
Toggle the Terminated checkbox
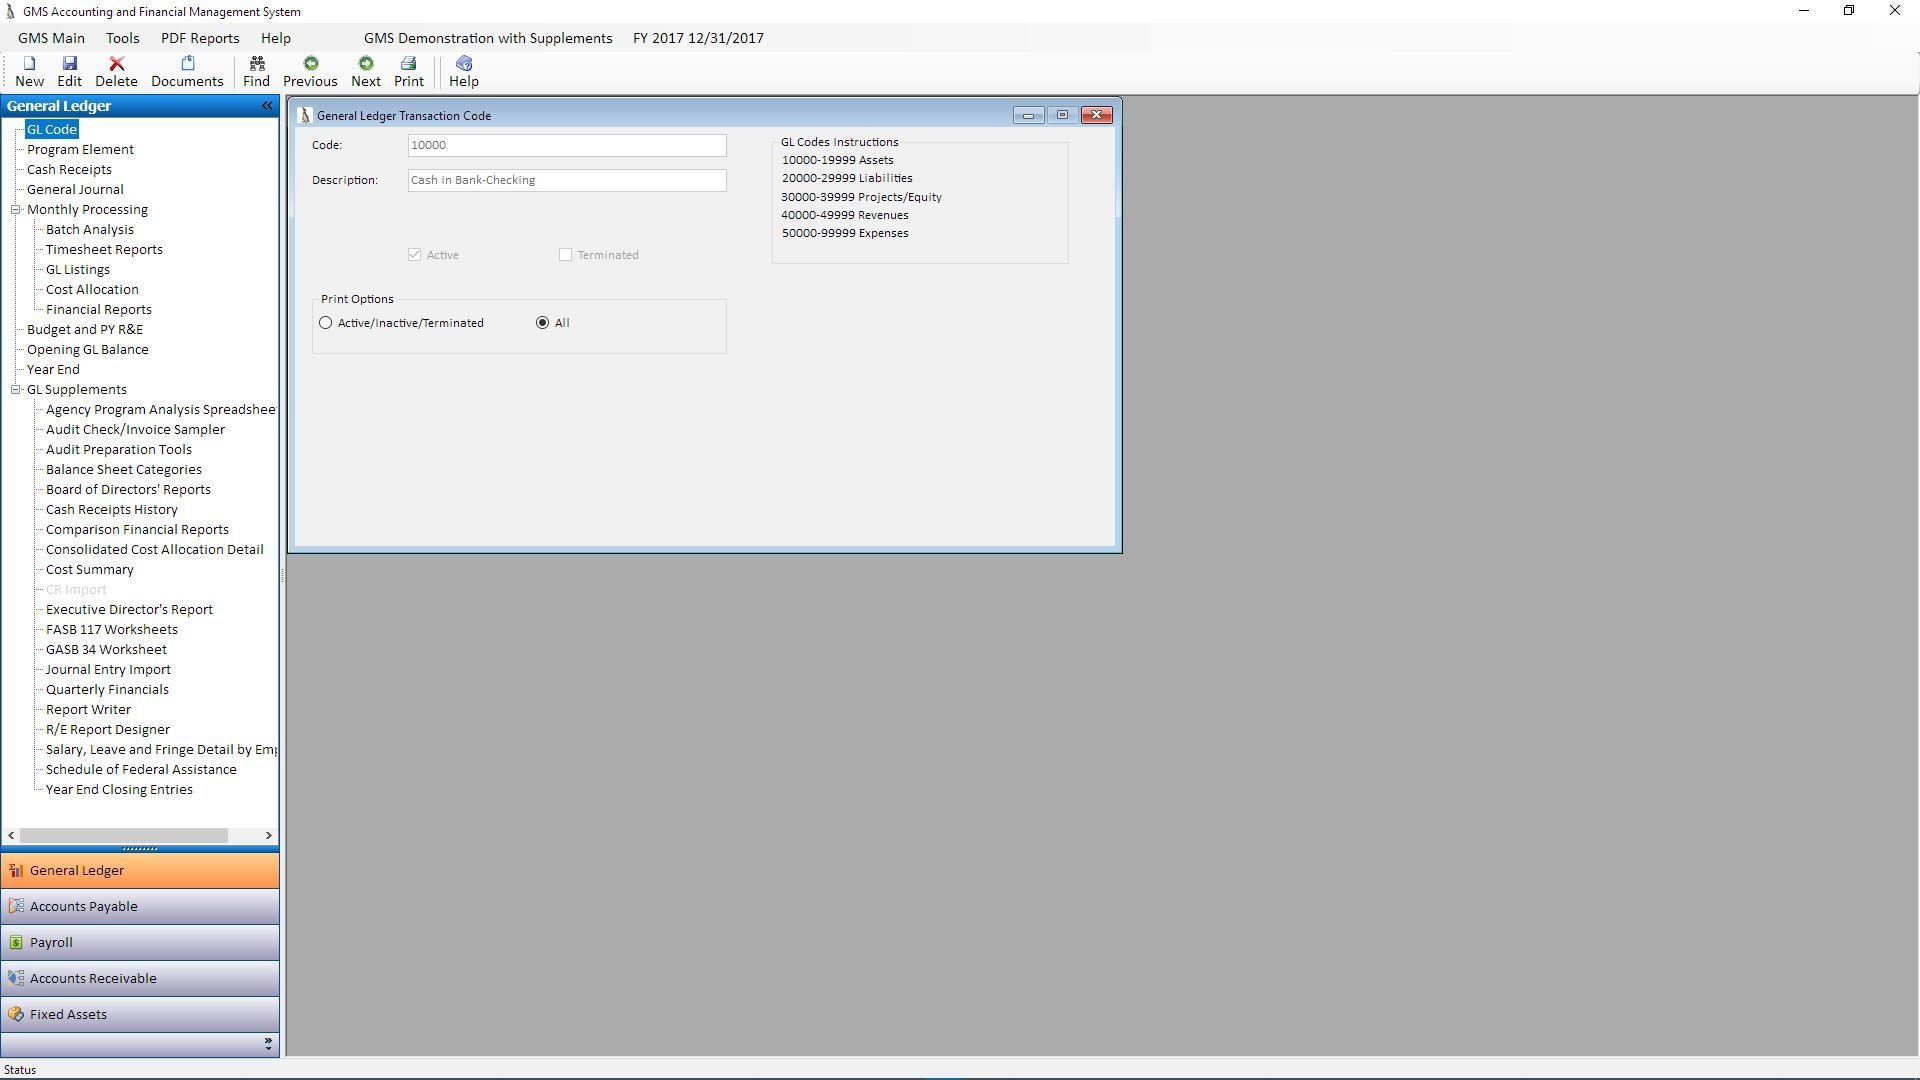point(566,255)
